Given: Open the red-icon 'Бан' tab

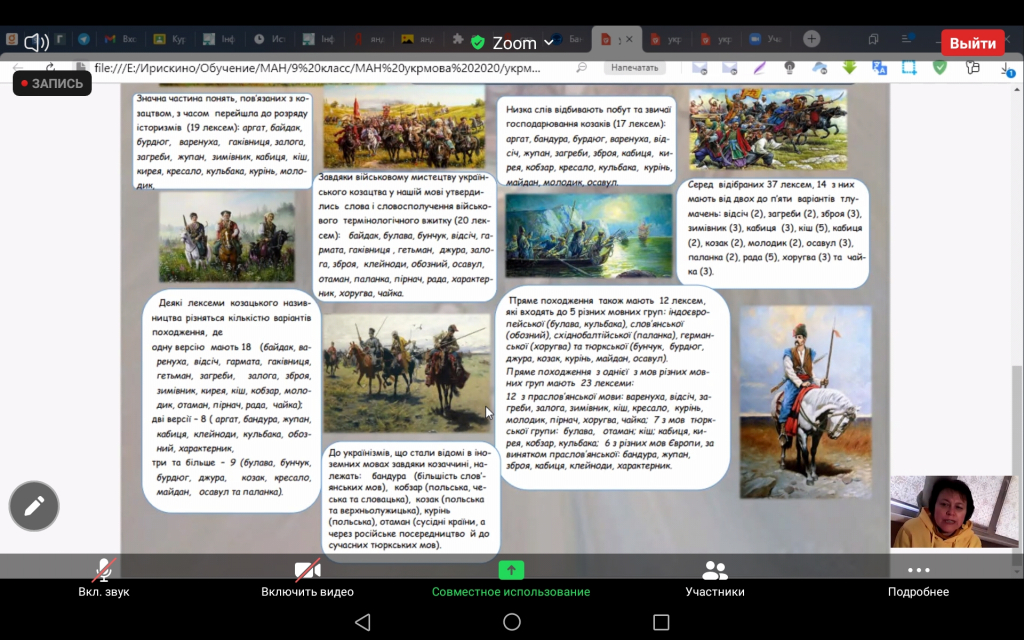Looking at the screenshot, I should (567, 39).
